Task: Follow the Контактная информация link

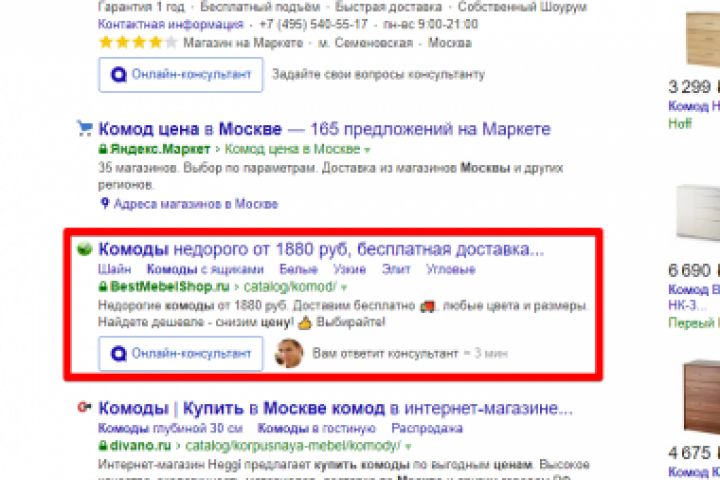Action: coord(170,24)
